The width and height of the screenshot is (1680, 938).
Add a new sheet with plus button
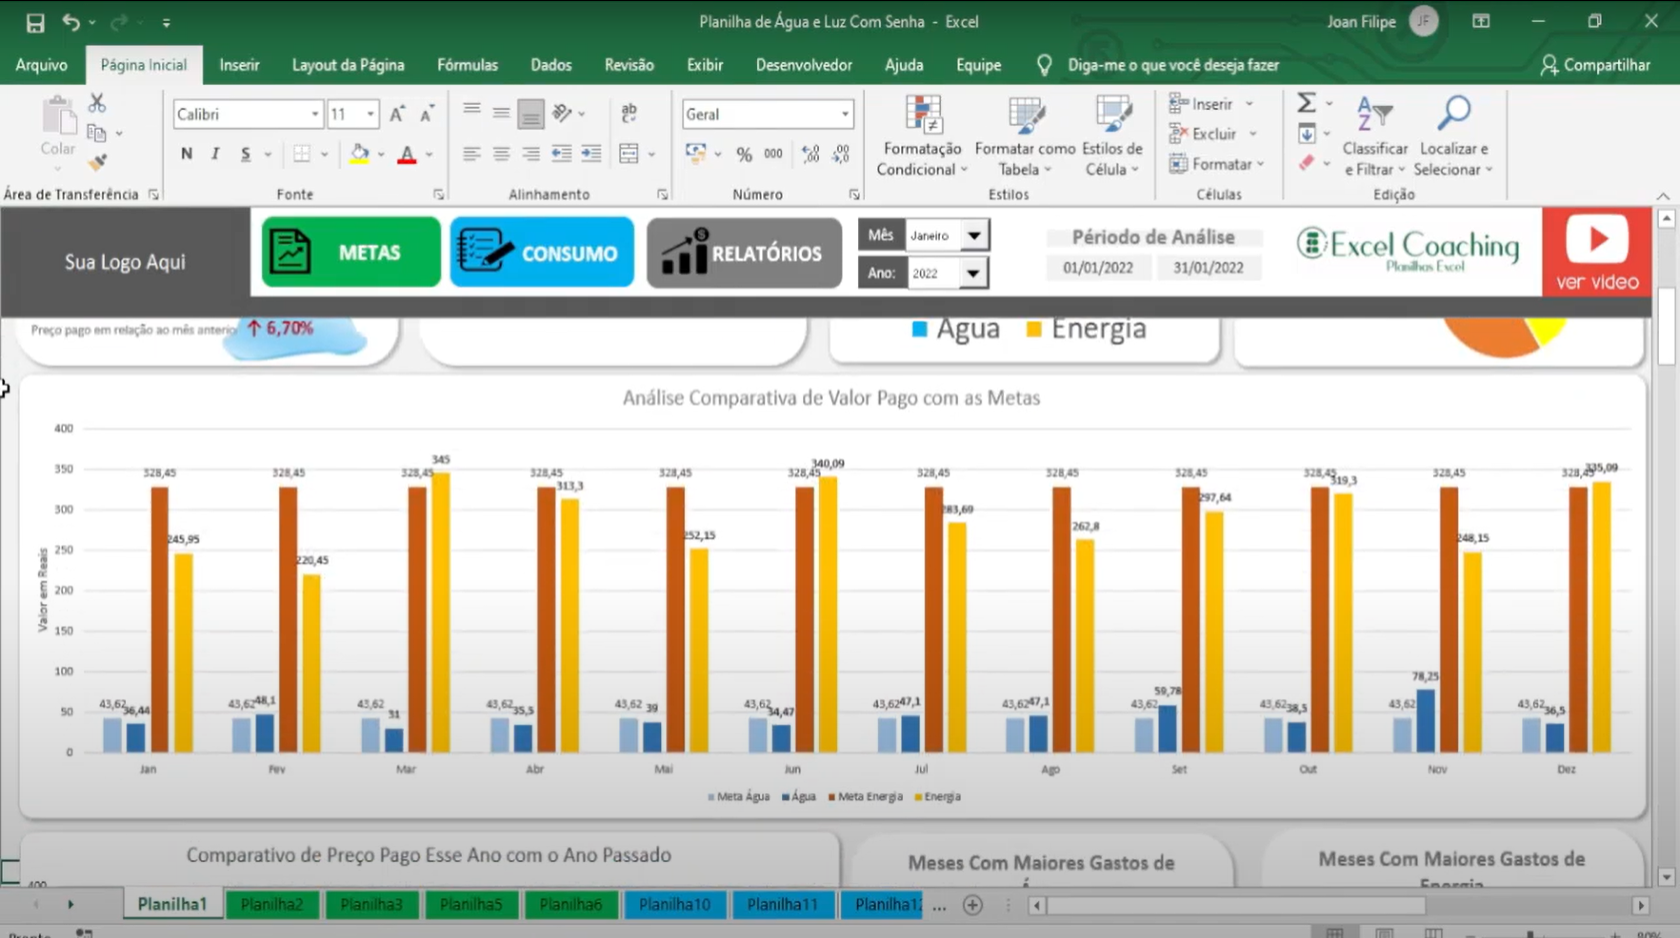click(x=972, y=905)
